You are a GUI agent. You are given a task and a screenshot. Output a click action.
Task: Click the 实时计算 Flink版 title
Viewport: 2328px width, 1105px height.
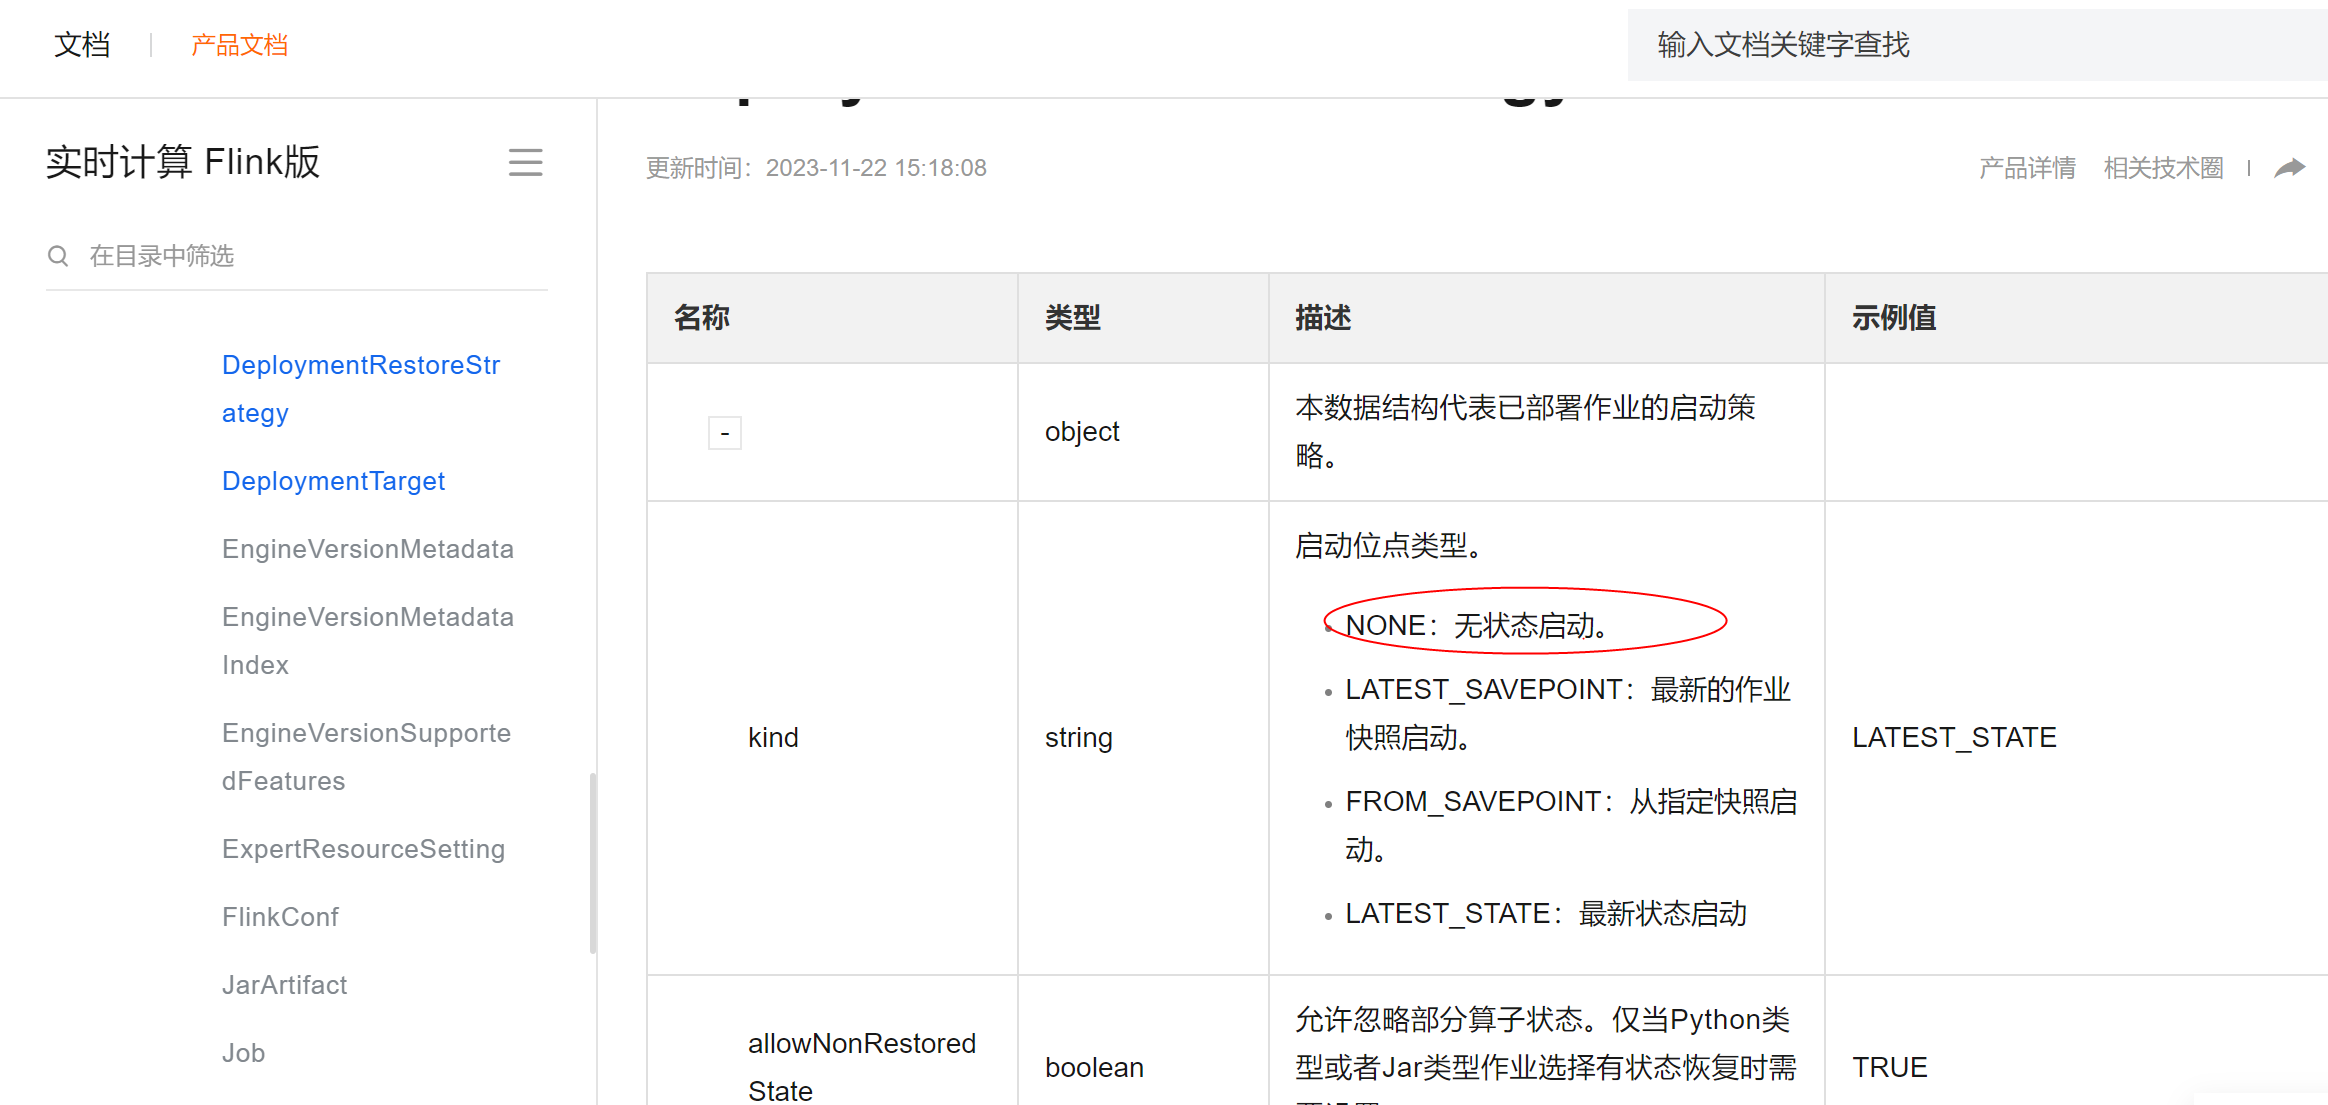tap(183, 162)
